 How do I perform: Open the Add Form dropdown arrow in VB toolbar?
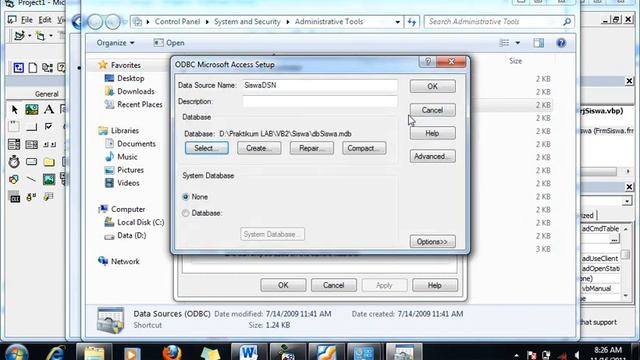coord(51,36)
